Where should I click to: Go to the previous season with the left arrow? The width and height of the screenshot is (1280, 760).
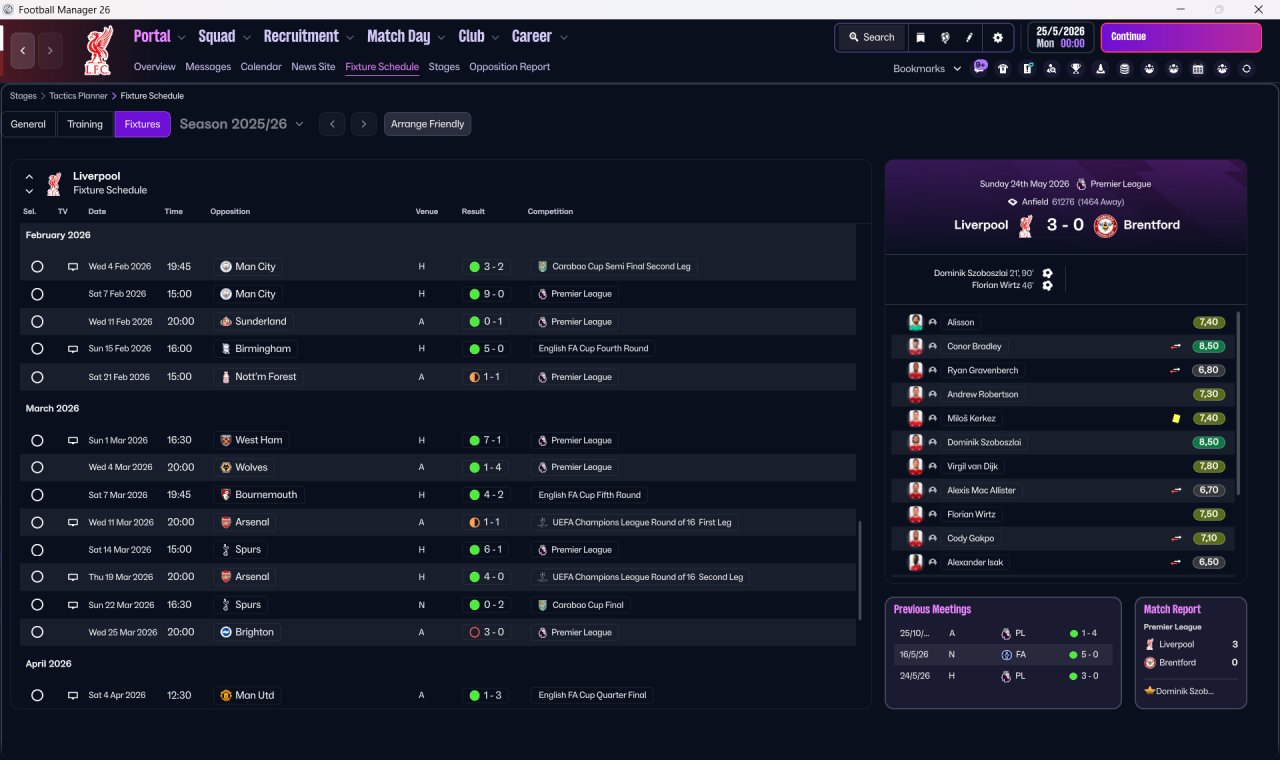[x=332, y=124]
